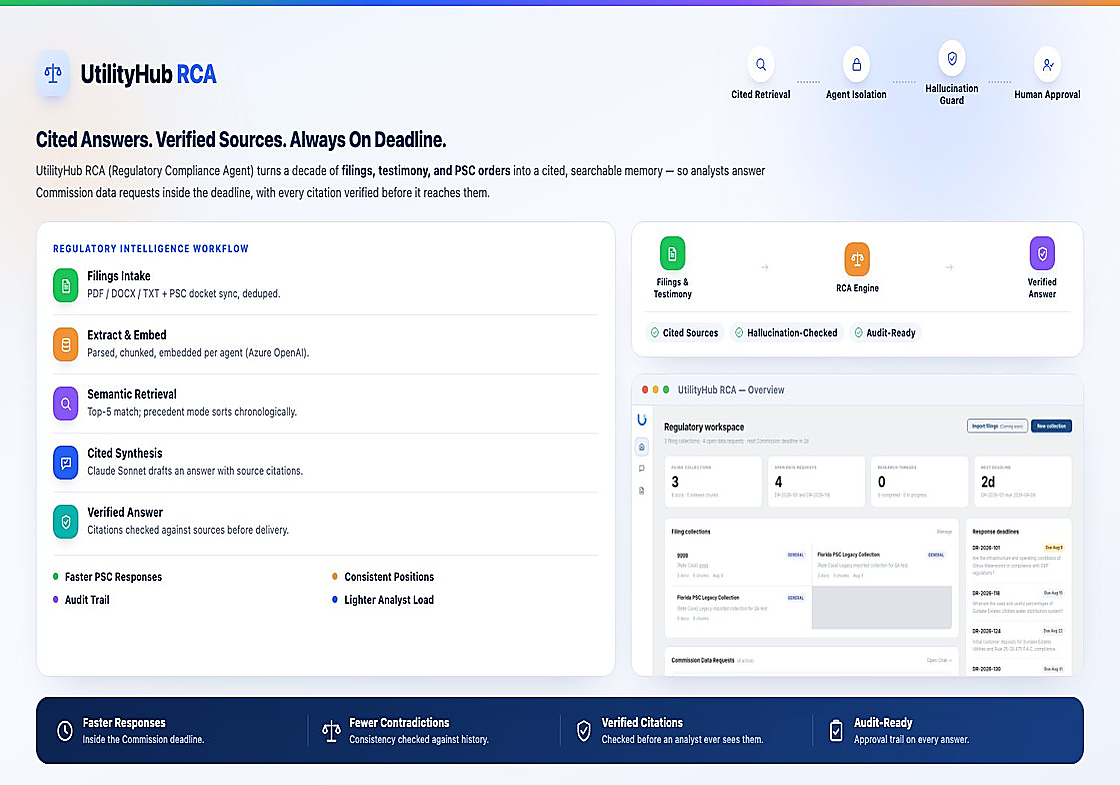Click the UtilityHub RCA scales logo icon
This screenshot has height=785, width=1120.
click(x=53, y=73)
